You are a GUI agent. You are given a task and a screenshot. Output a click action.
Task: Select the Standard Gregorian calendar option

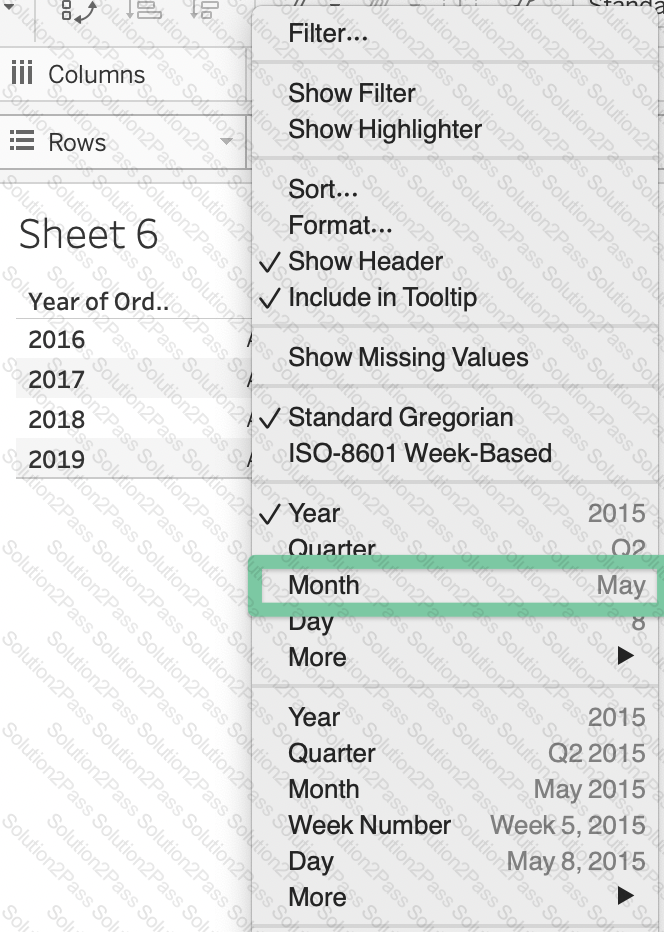[400, 417]
